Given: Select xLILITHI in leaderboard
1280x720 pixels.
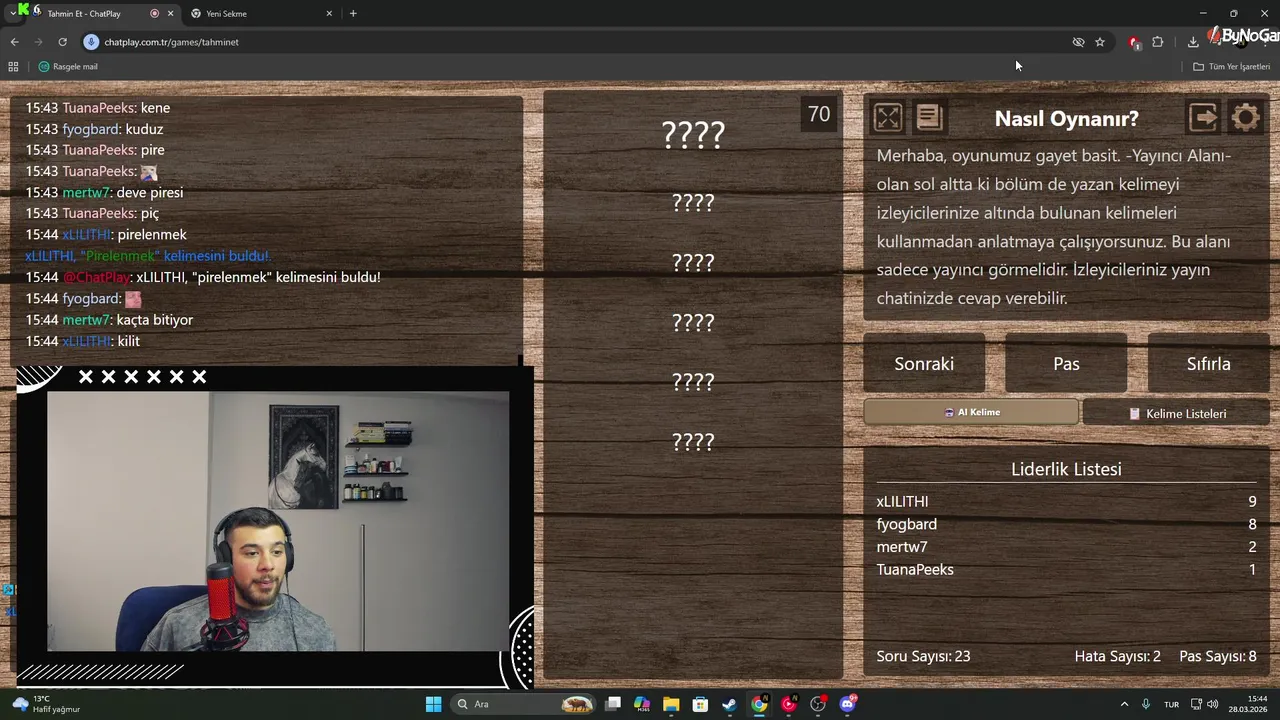Looking at the screenshot, I should click(902, 502).
